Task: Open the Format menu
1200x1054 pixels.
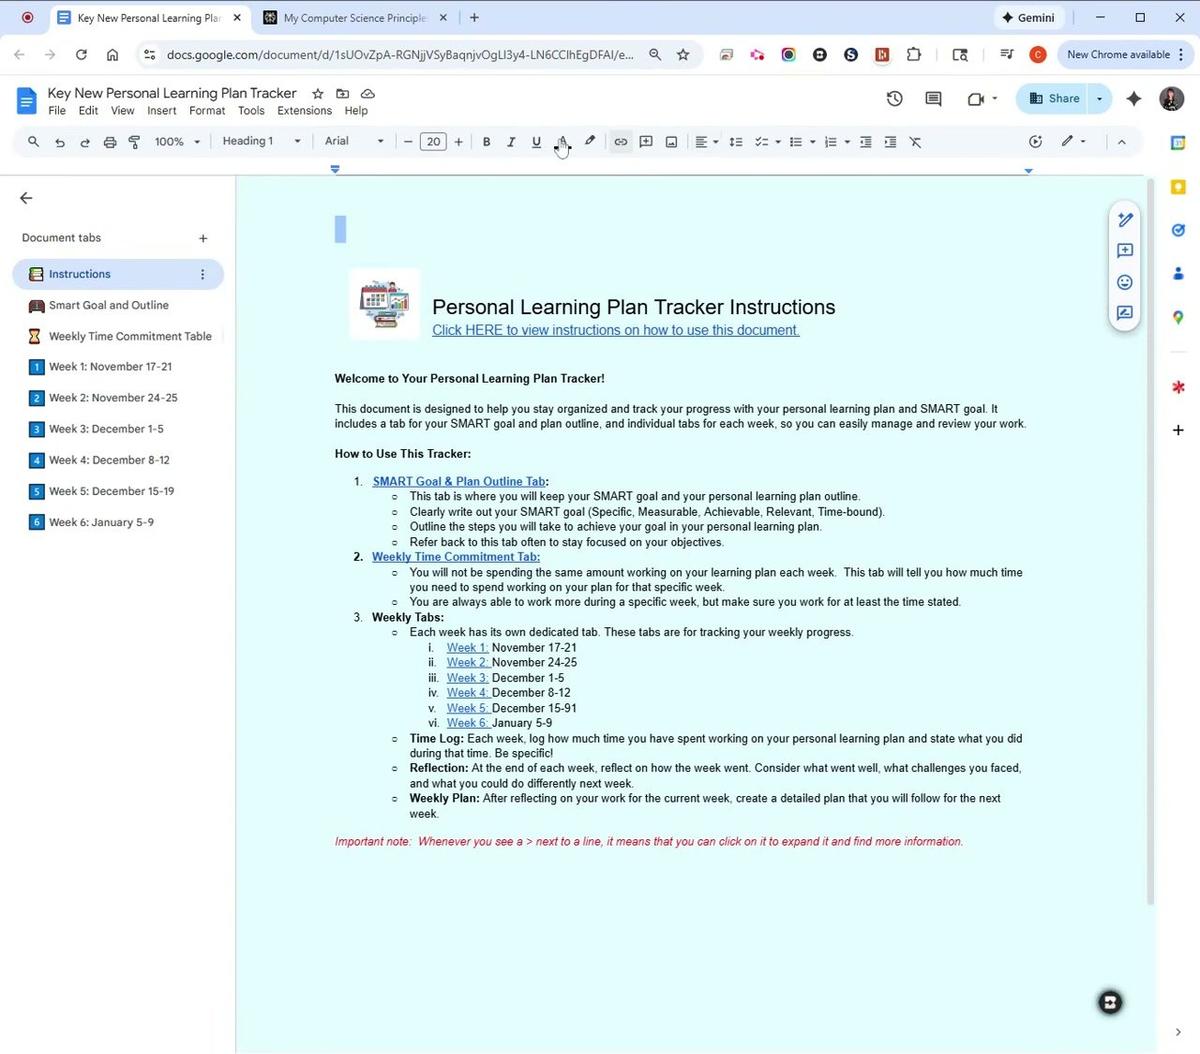Action: click(207, 110)
